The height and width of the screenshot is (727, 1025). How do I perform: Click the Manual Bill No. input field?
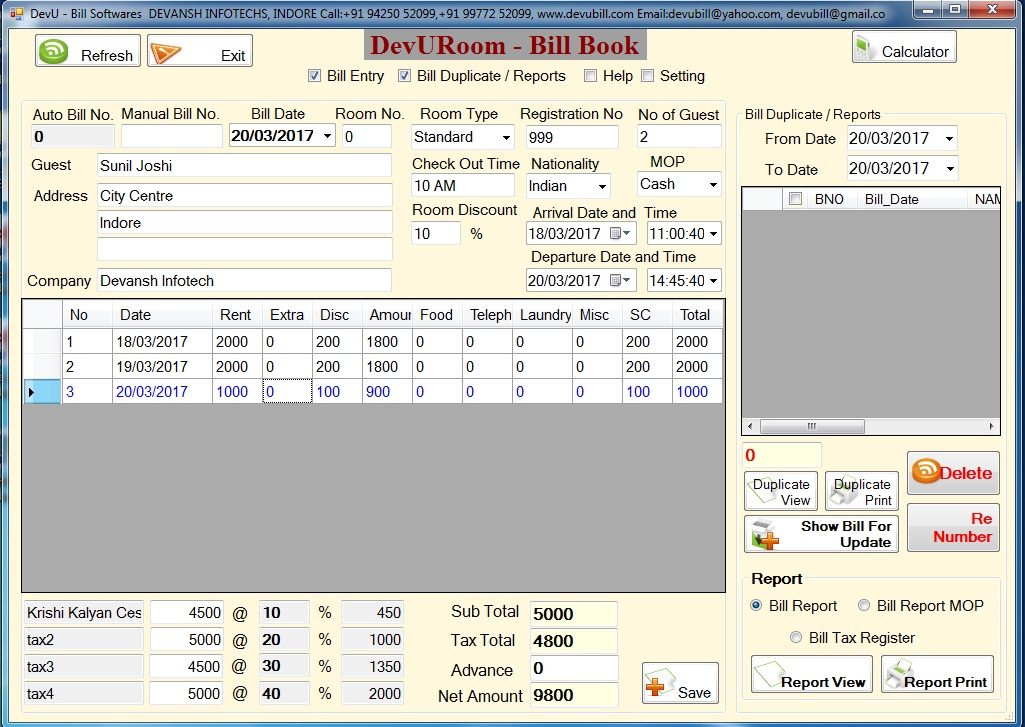point(171,136)
